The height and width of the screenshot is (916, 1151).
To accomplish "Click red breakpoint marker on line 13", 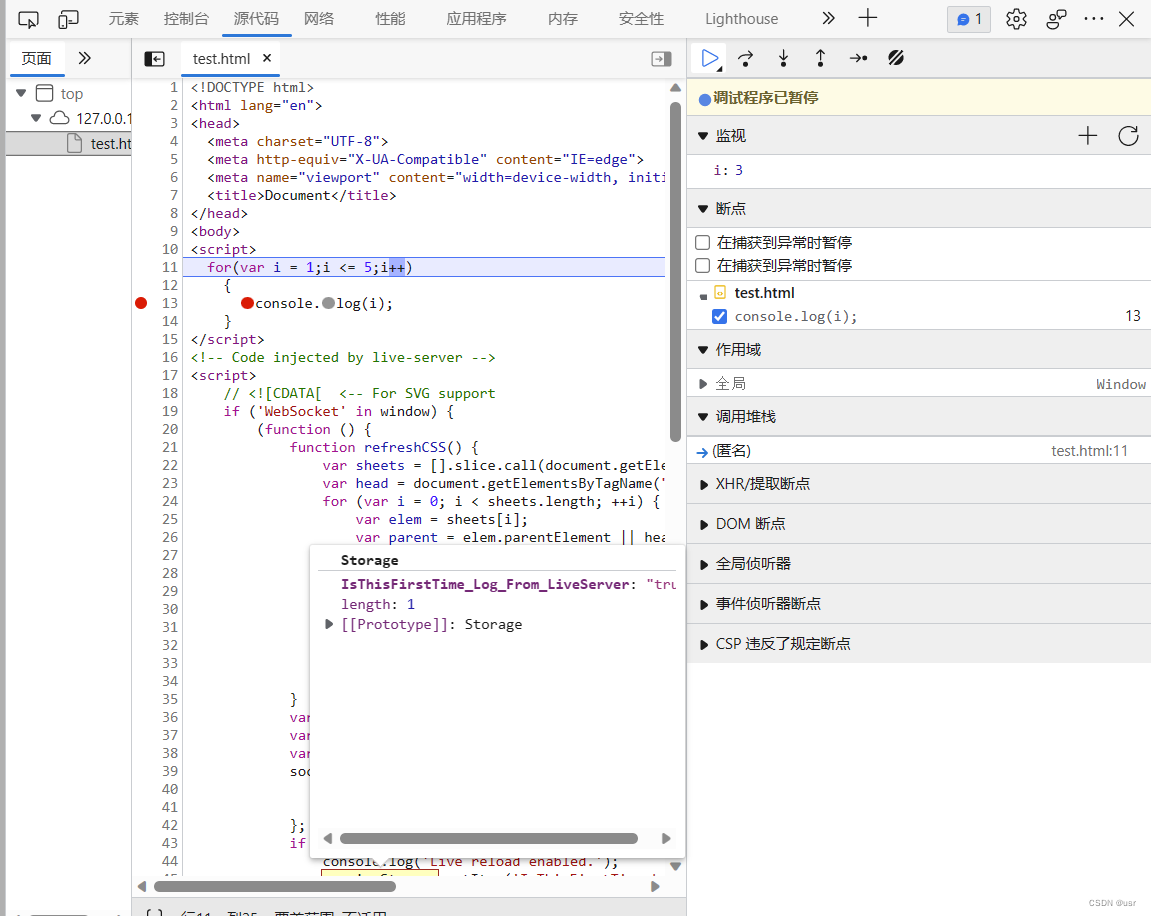I will [141, 303].
